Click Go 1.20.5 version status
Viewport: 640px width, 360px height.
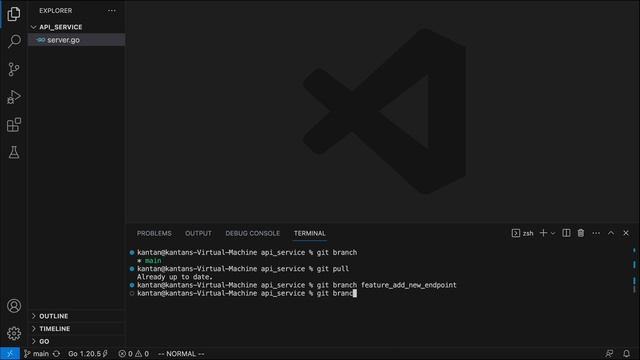(x=87, y=354)
